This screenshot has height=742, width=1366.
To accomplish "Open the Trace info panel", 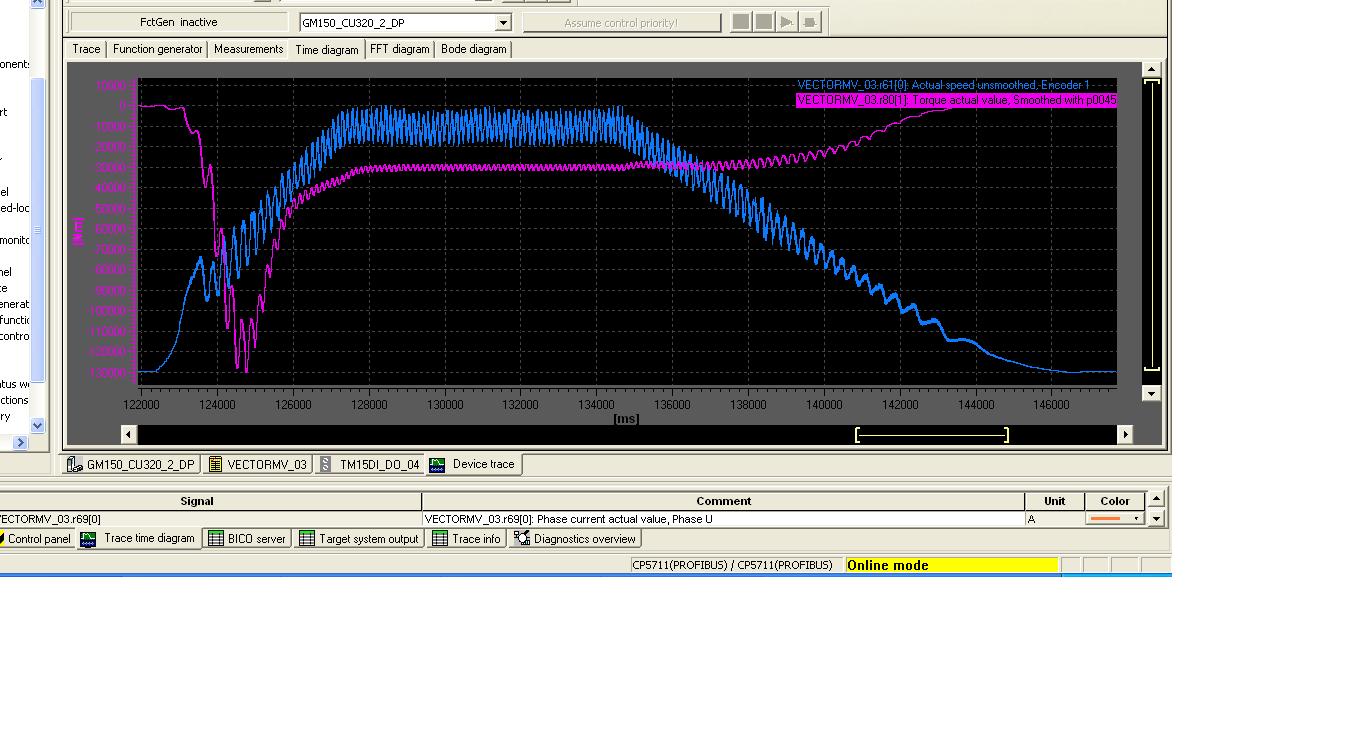I will 467,539.
